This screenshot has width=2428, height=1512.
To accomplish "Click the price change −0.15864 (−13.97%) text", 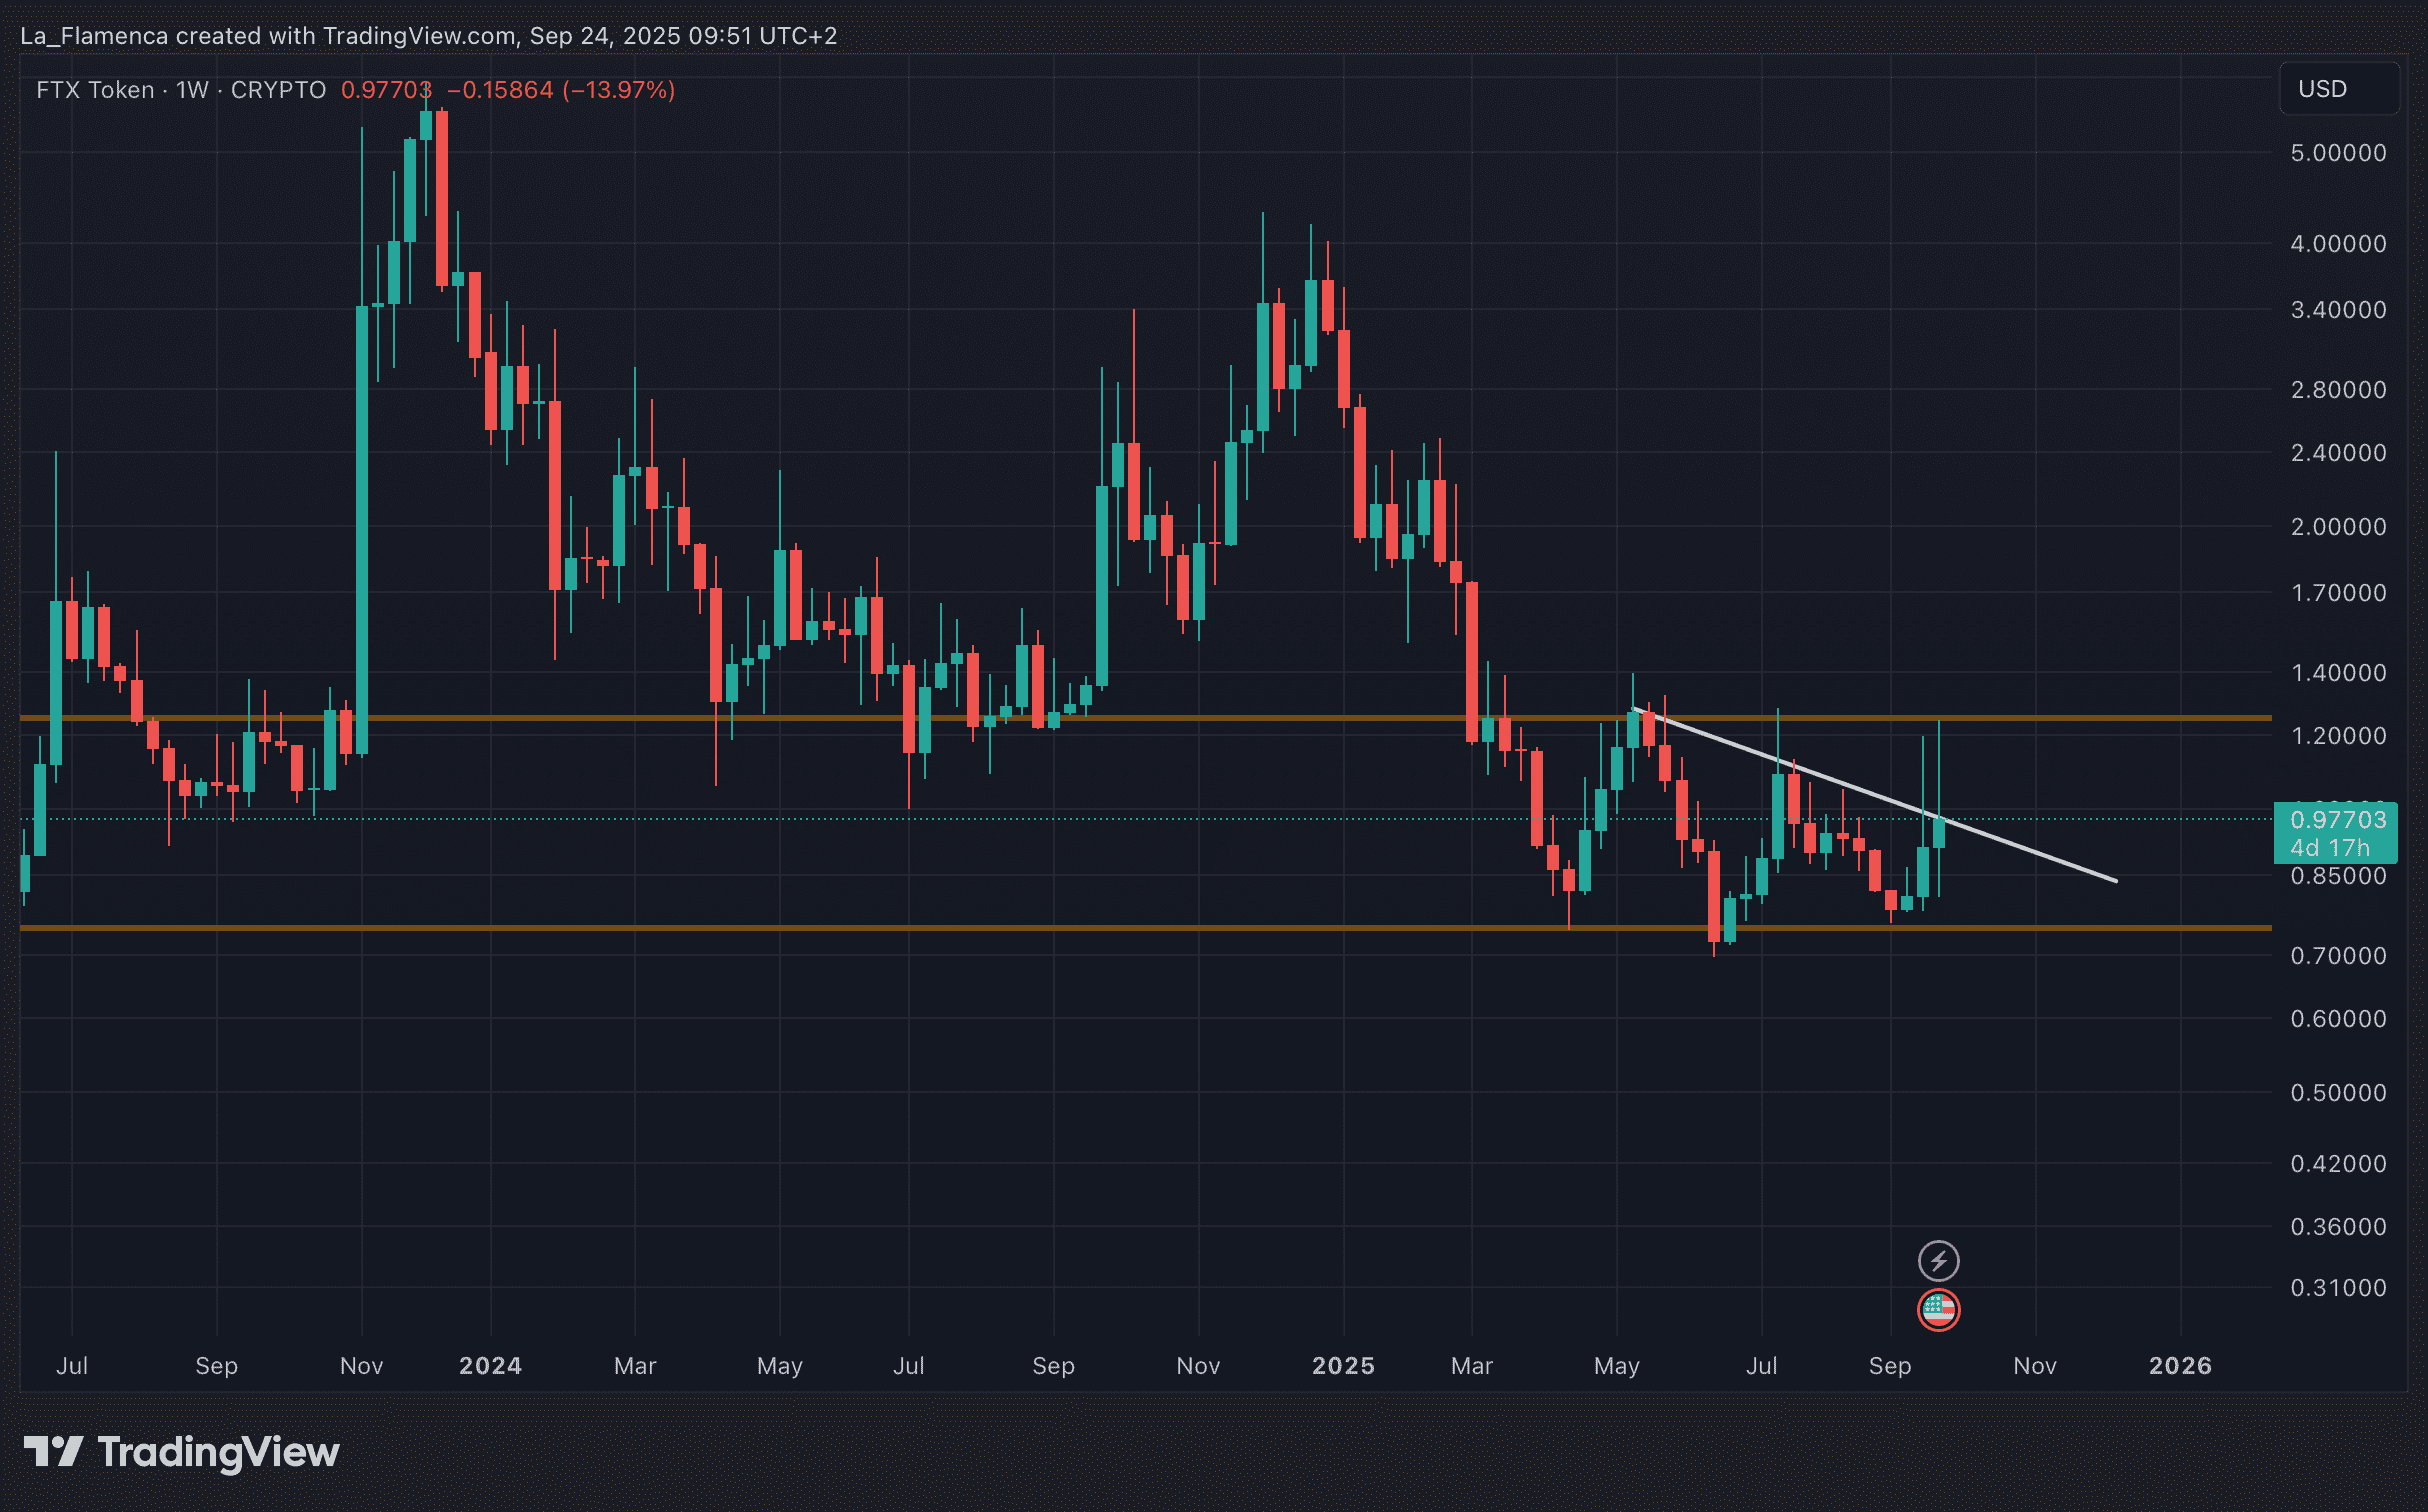I will point(561,90).
